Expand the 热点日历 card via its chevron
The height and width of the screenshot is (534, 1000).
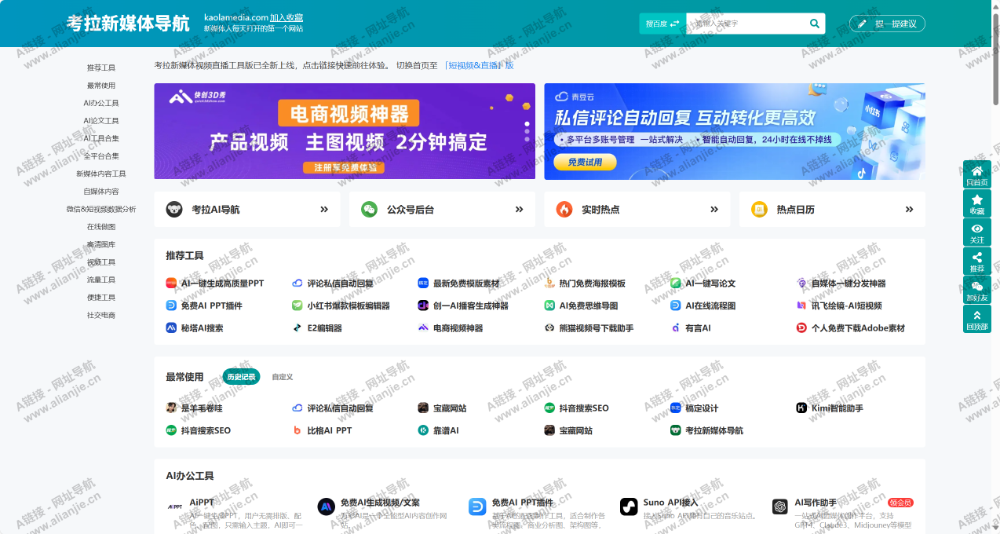909,209
